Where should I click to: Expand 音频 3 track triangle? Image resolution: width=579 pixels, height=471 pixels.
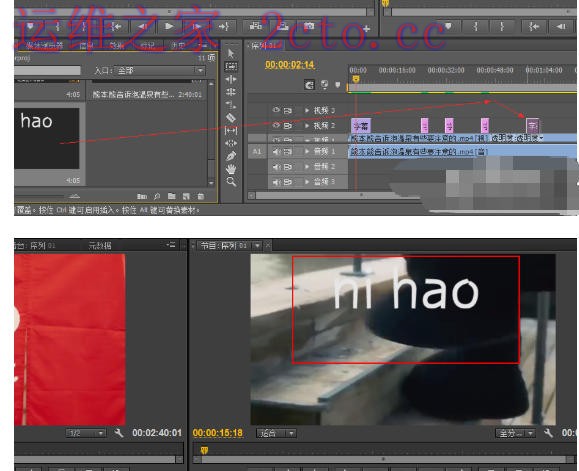pyautogui.click(x=307, y=182)
